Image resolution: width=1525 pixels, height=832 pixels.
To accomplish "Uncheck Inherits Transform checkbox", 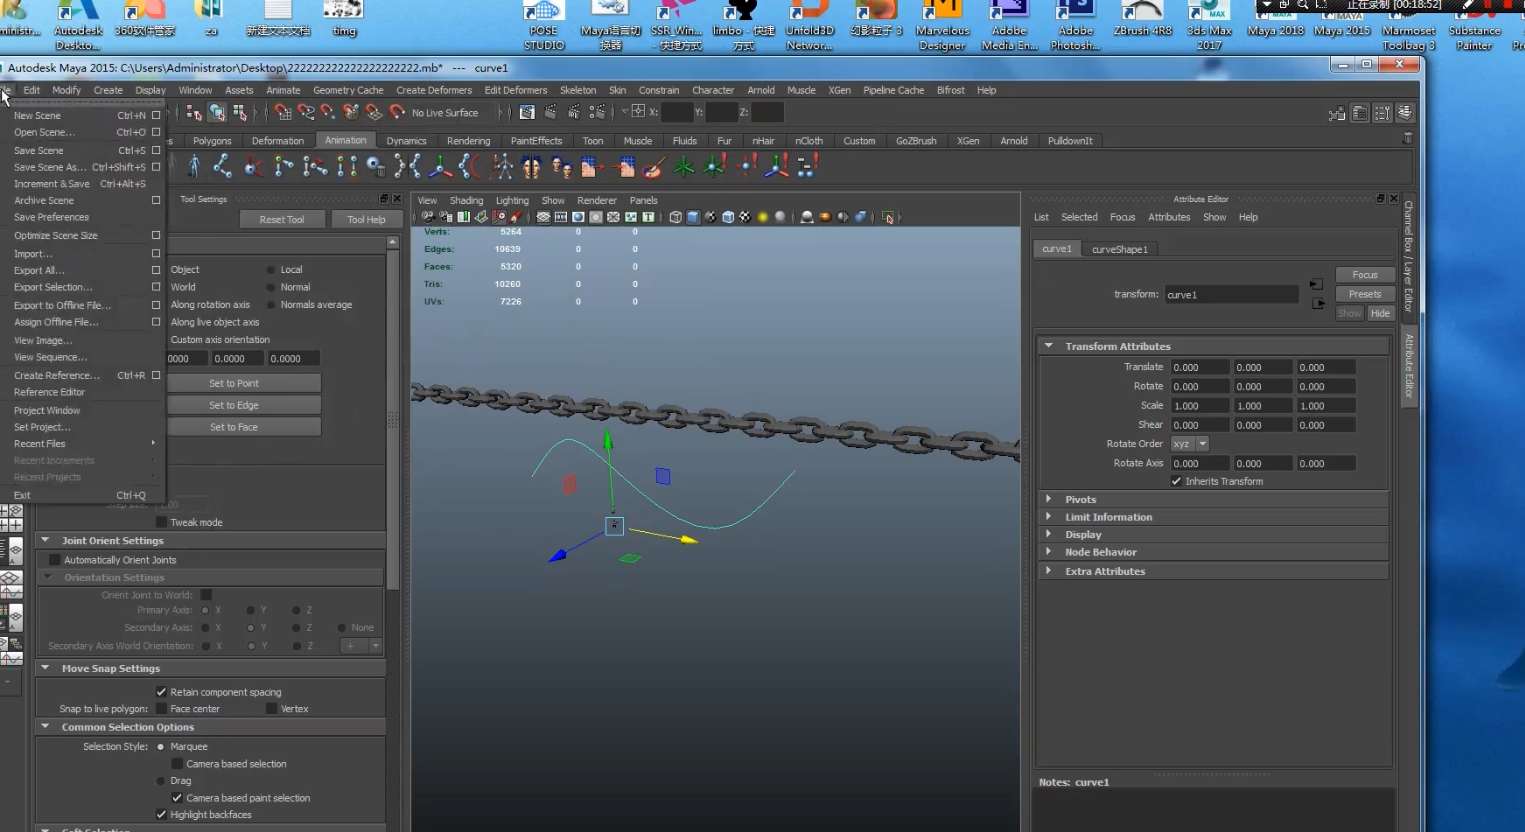I will (x=1177, y=481).
